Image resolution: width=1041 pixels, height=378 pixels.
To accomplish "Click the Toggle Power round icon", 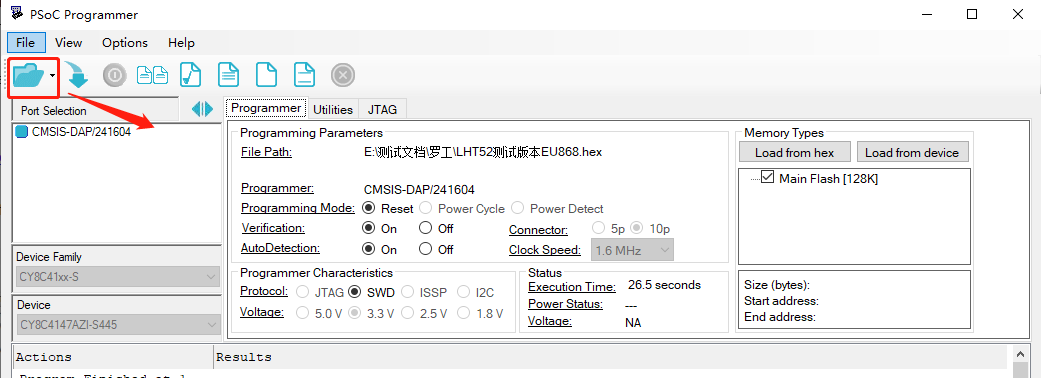I will [x=114, y=76].
